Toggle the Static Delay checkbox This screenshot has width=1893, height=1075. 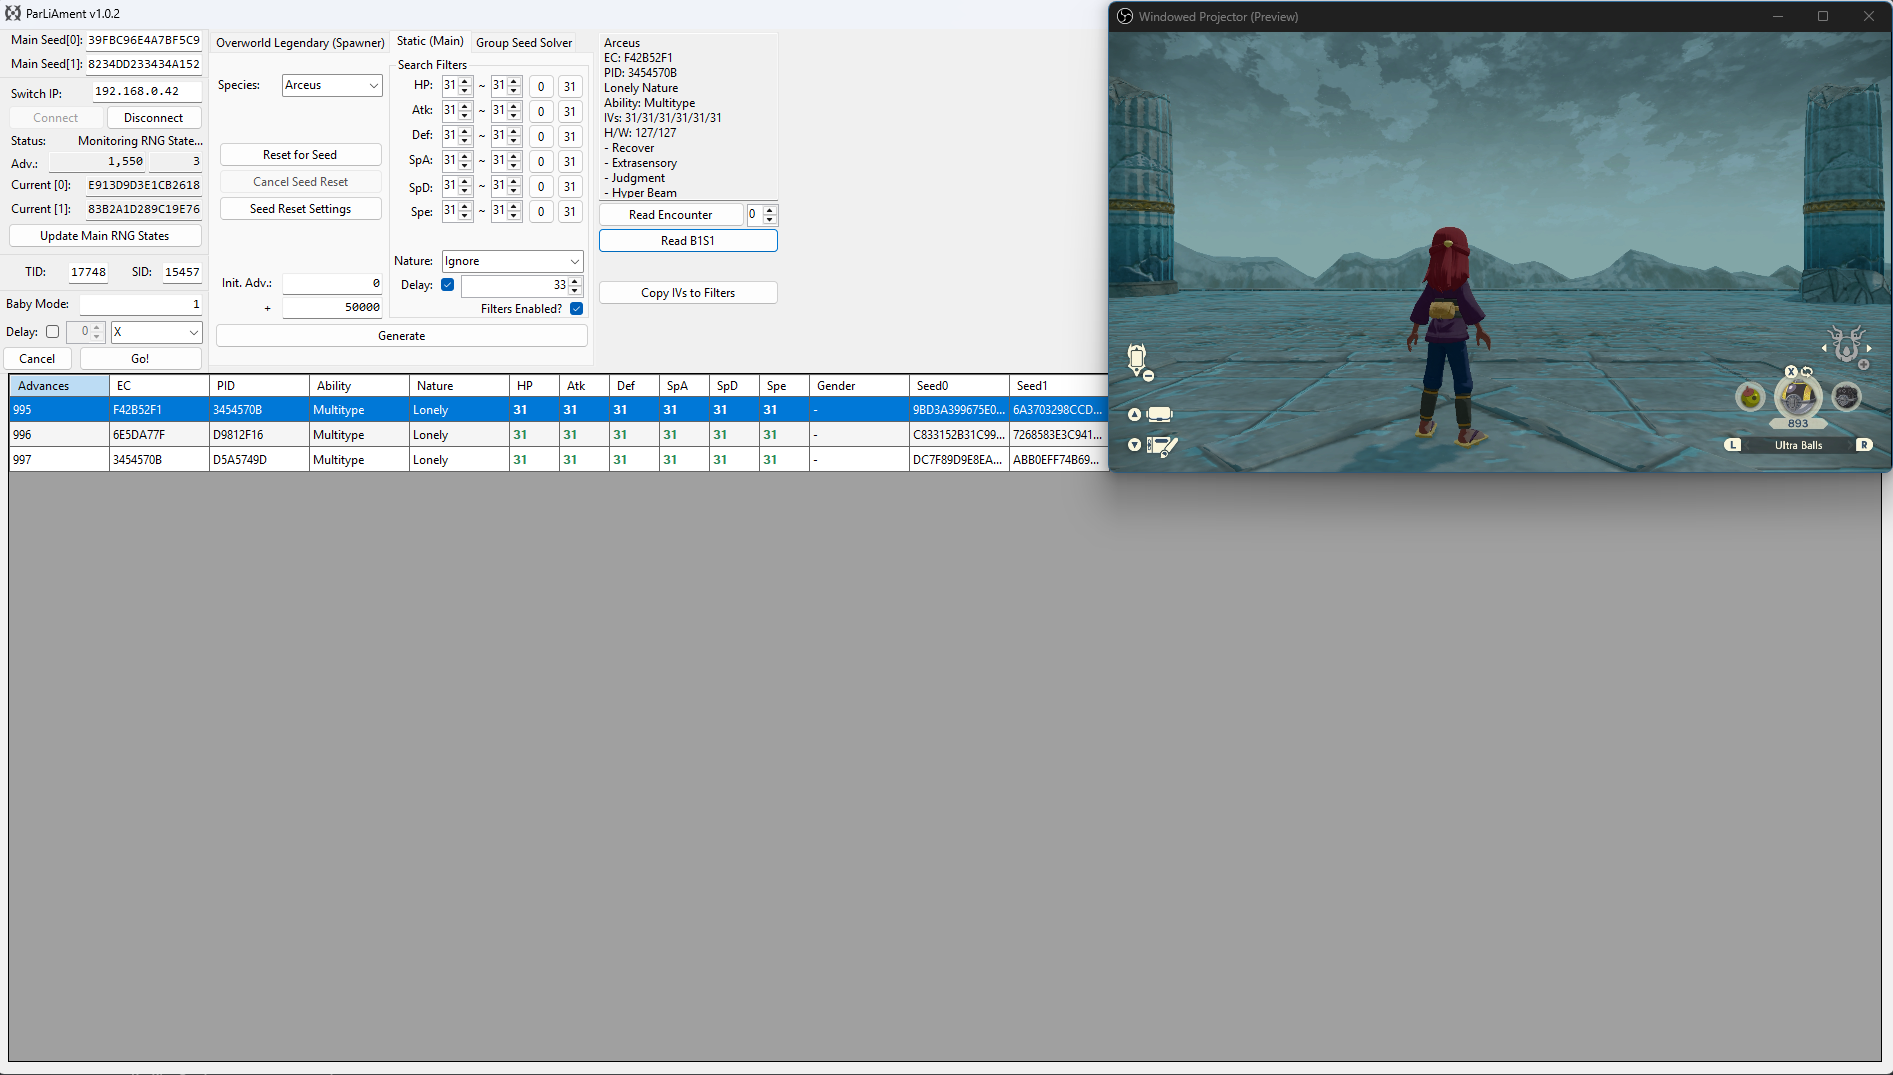tap(448, 285)
